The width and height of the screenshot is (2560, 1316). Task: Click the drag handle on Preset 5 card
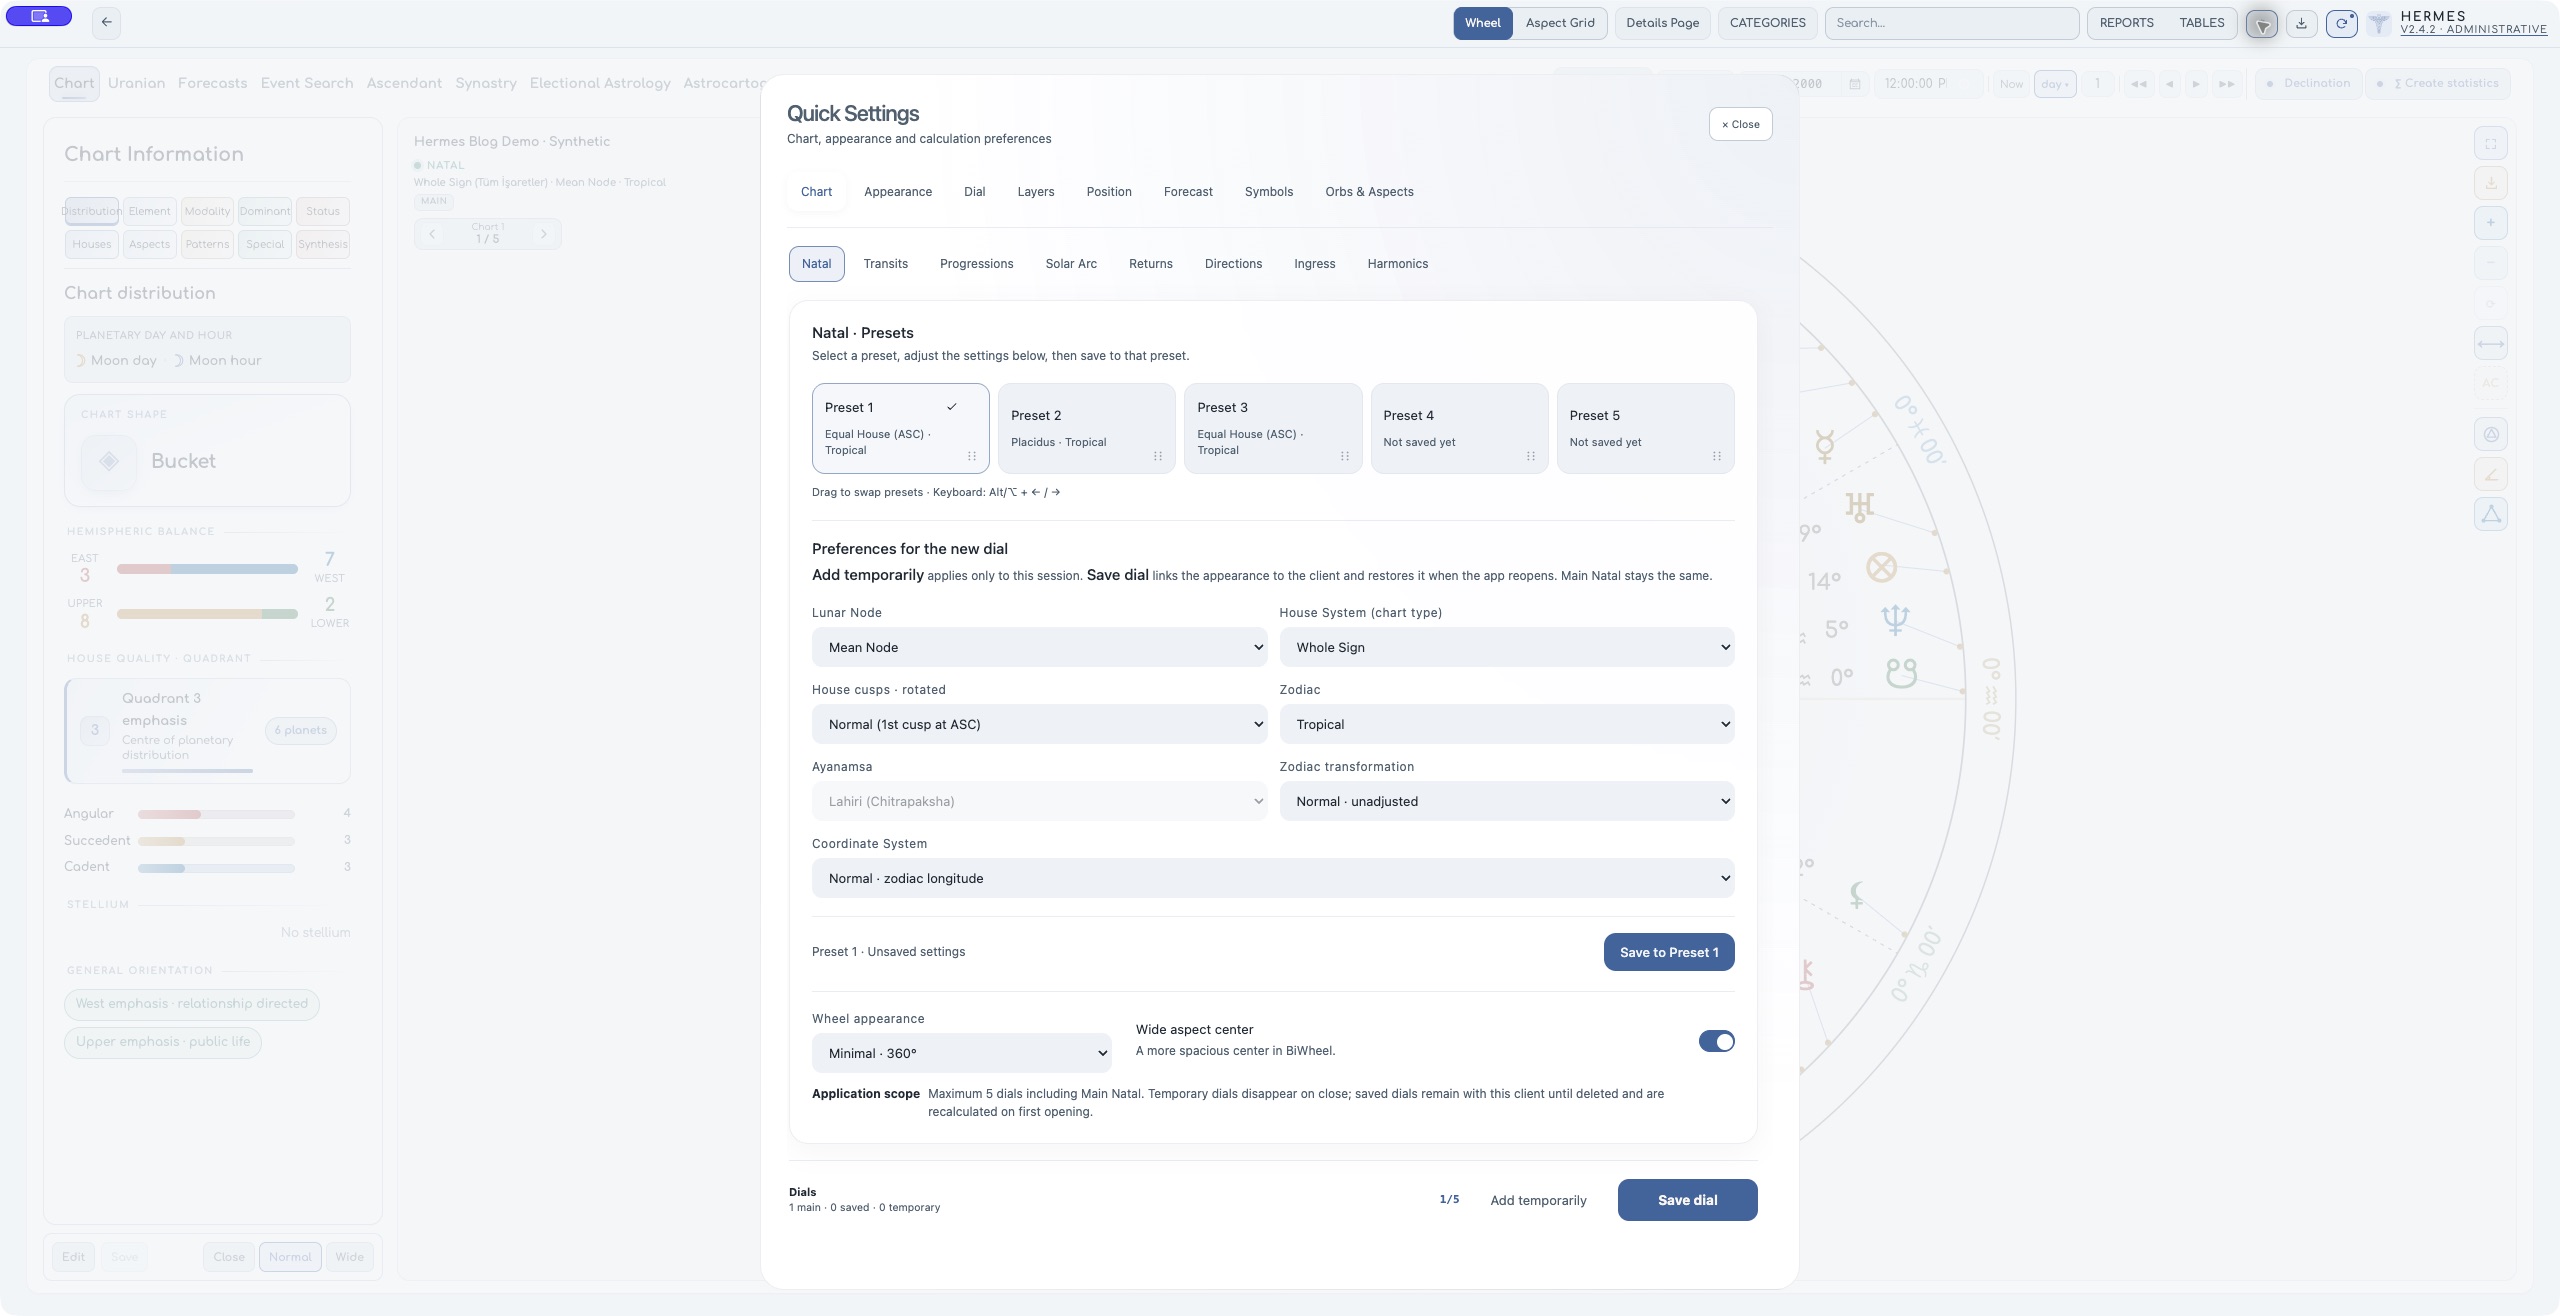point(1717,456)
